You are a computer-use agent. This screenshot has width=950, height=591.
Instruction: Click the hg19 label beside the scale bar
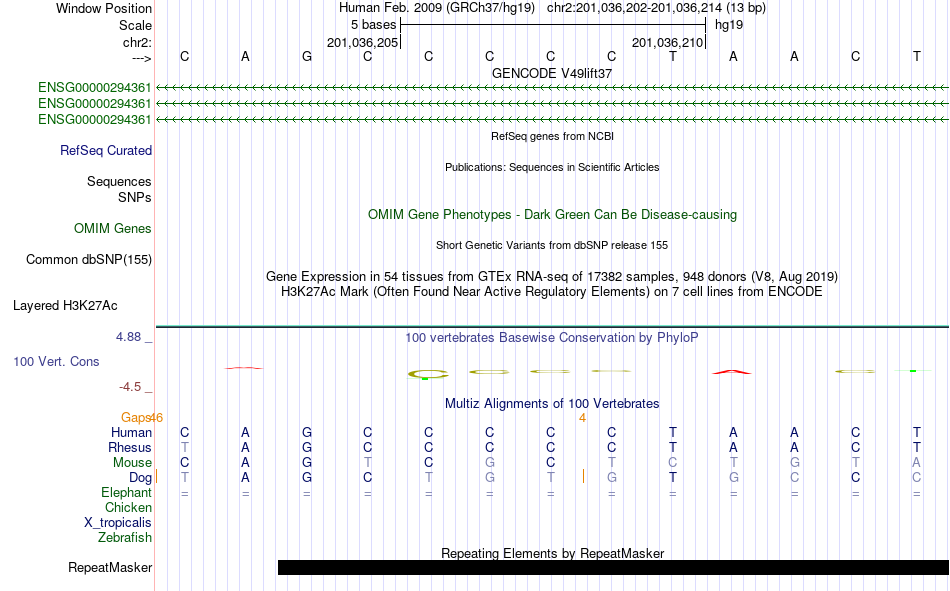[729, 25]
